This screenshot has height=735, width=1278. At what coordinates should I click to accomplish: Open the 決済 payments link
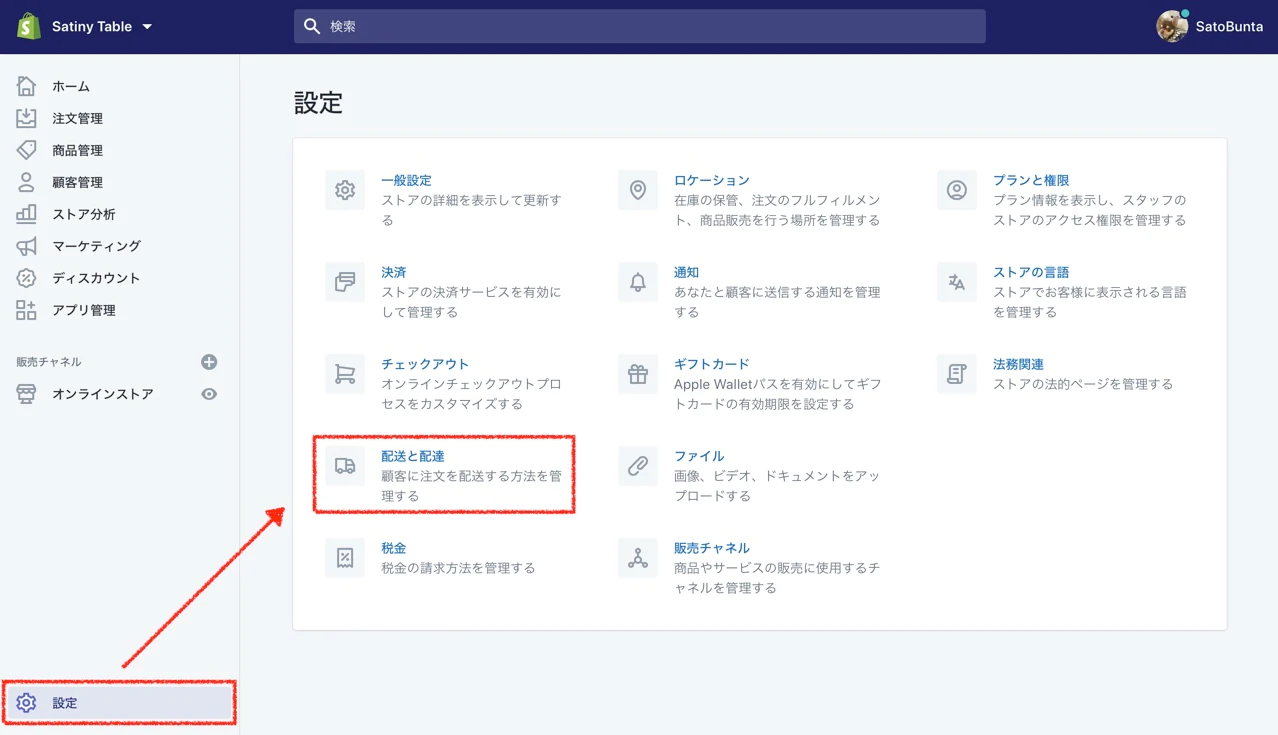pyautogui.click(x=393, y=272)
